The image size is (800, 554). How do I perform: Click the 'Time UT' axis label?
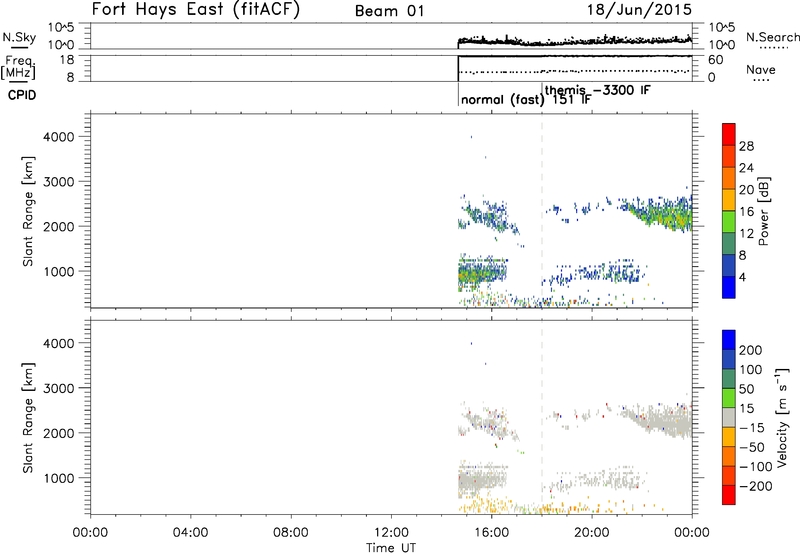point(391,547)
